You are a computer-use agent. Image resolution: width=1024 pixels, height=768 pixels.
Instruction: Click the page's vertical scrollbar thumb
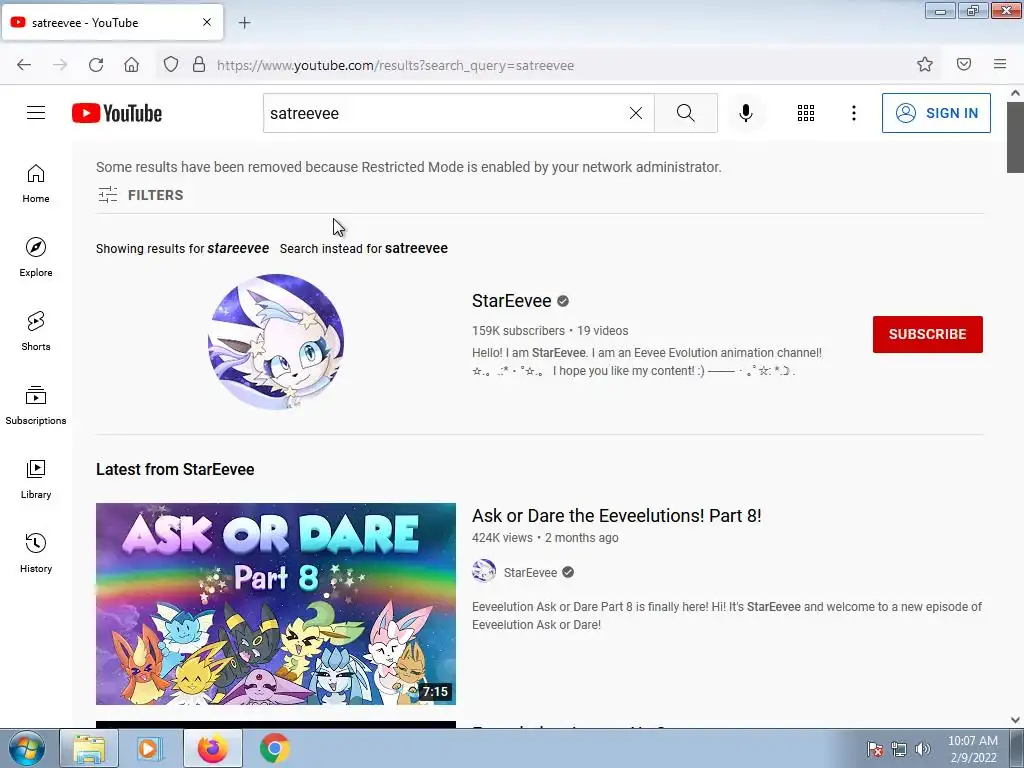[1015, 137]
